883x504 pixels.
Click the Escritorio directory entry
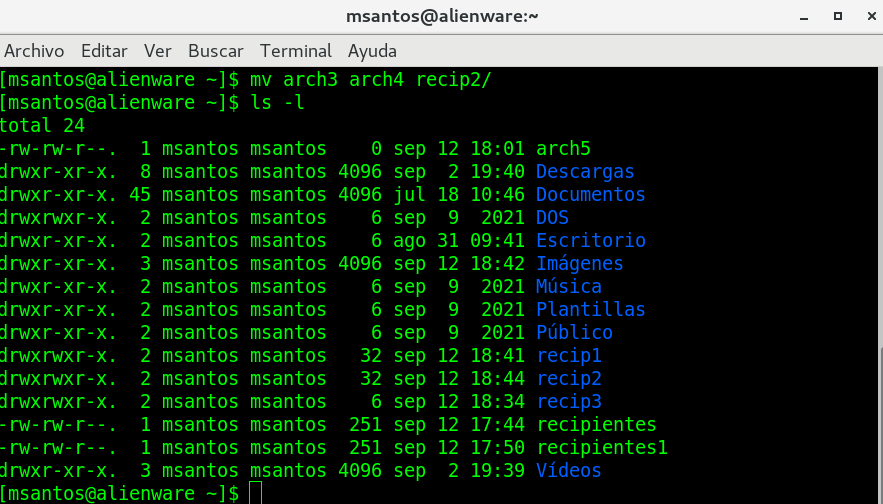(x=590, y=241)
